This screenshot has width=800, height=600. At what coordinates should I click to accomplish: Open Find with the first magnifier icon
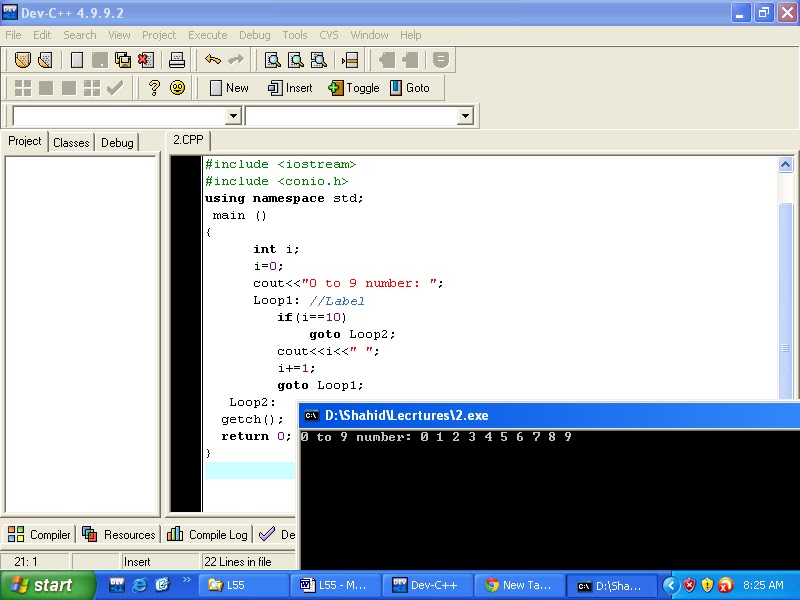[x=272, y=60]
